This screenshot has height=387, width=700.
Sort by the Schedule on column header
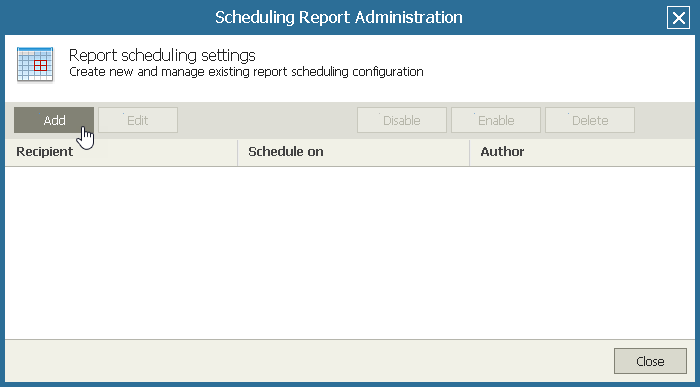[x=354, y=152]
